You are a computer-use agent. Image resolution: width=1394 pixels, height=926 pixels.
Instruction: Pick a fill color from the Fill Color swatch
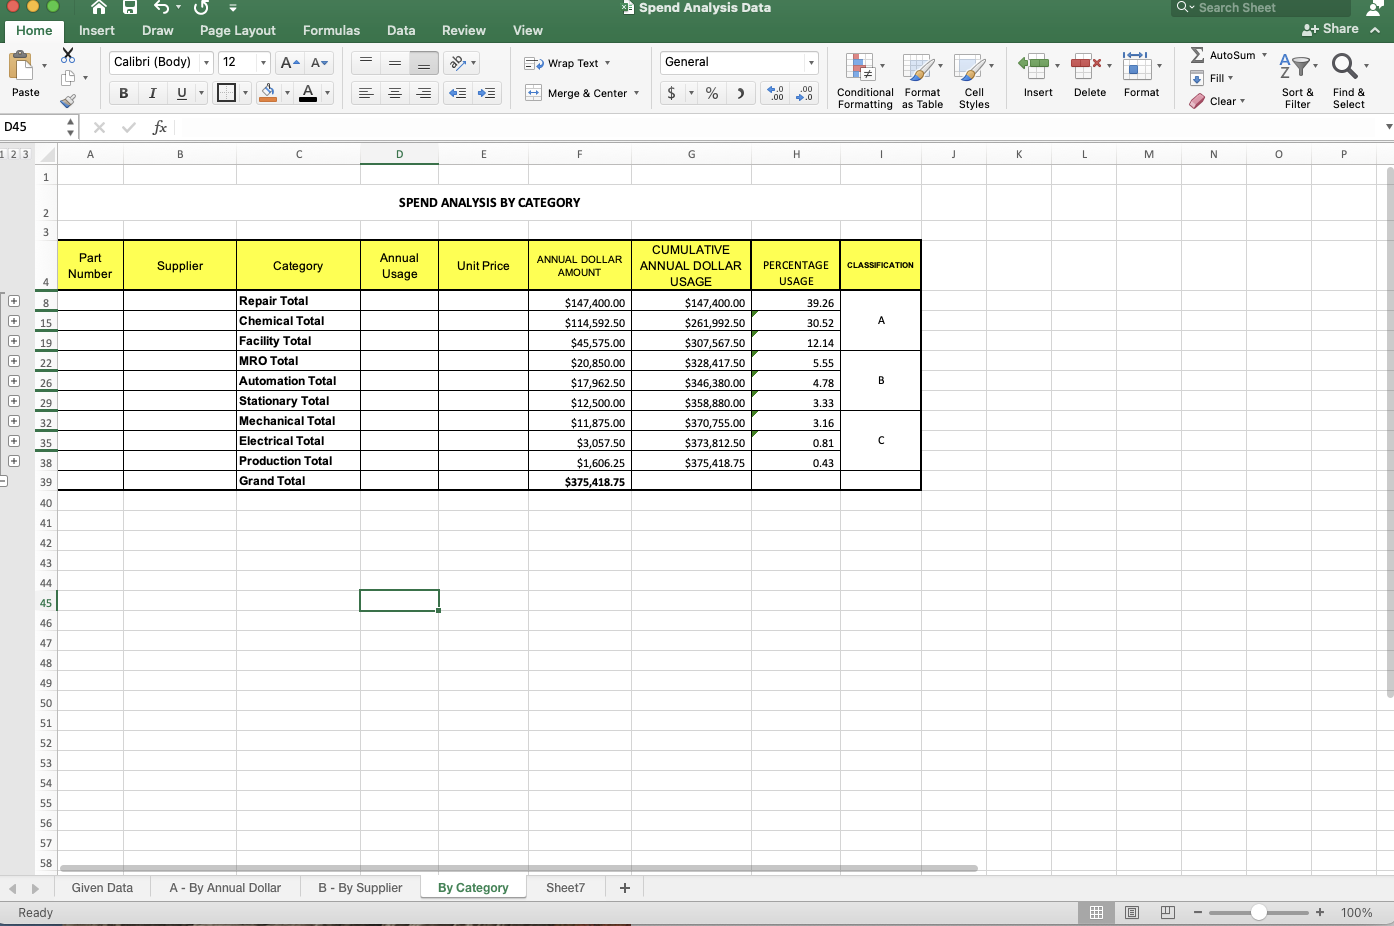coord(268,92)
